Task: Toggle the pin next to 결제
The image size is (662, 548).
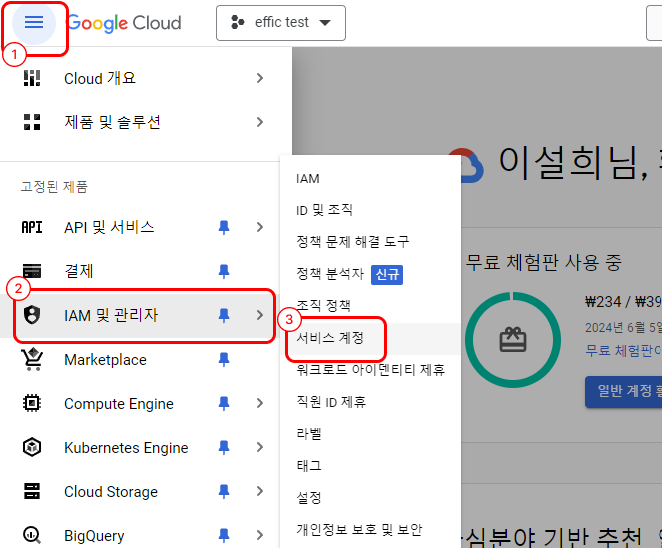Action: 224,271
